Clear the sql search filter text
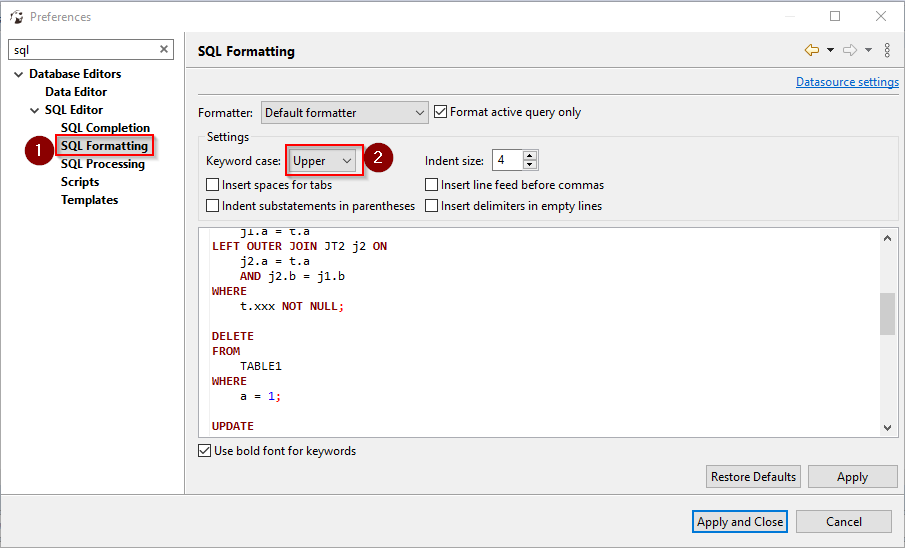 pos(164,49)
